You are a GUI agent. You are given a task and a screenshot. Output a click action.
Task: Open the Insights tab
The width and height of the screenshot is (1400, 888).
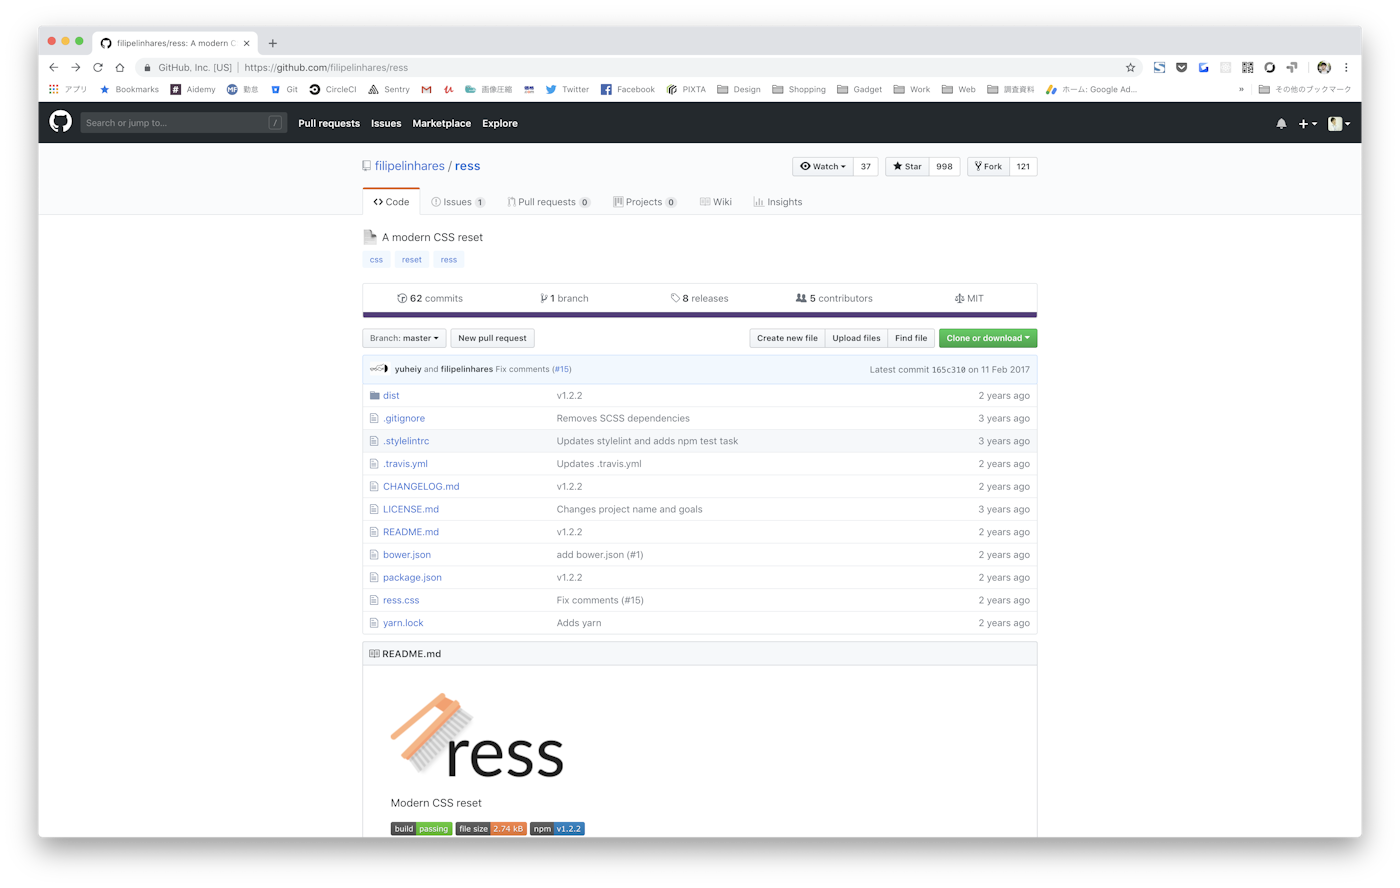[x=778, y=202]
